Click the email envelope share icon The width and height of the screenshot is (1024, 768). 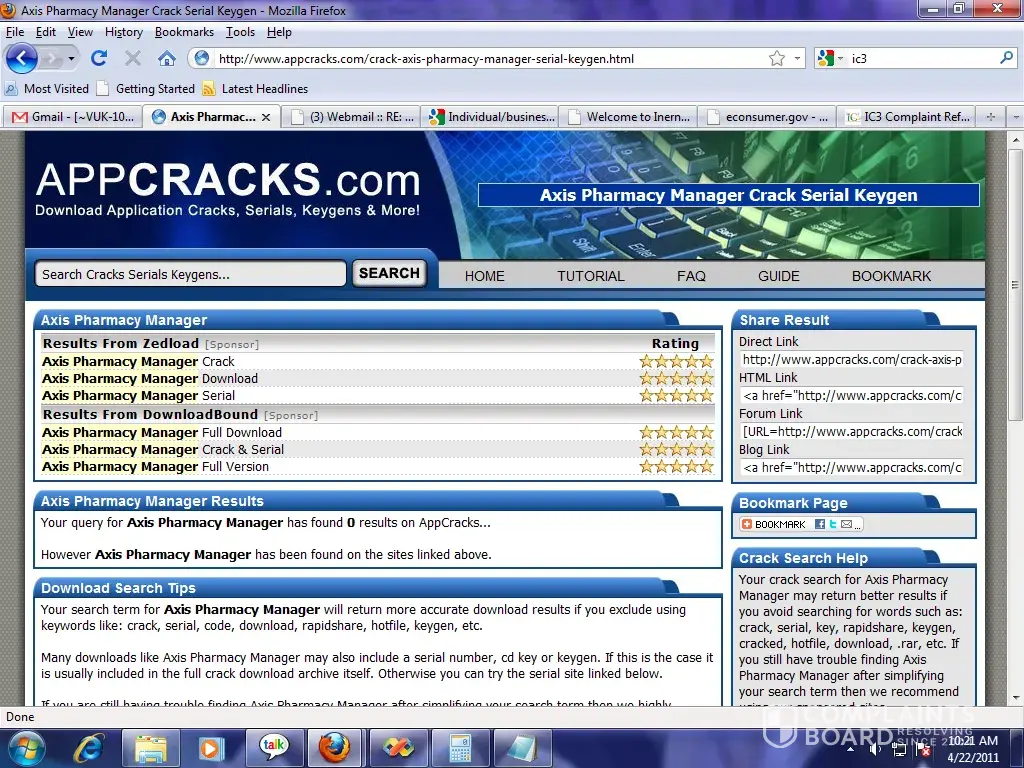846,524
